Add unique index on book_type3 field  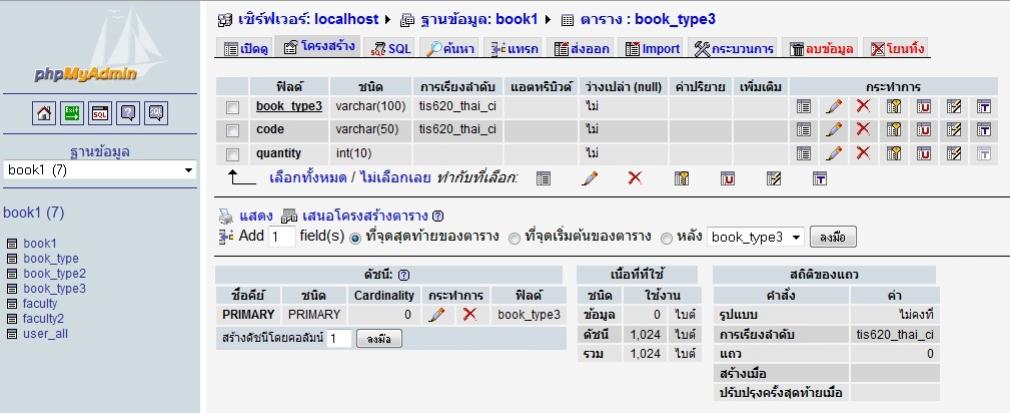pos(924,106)
